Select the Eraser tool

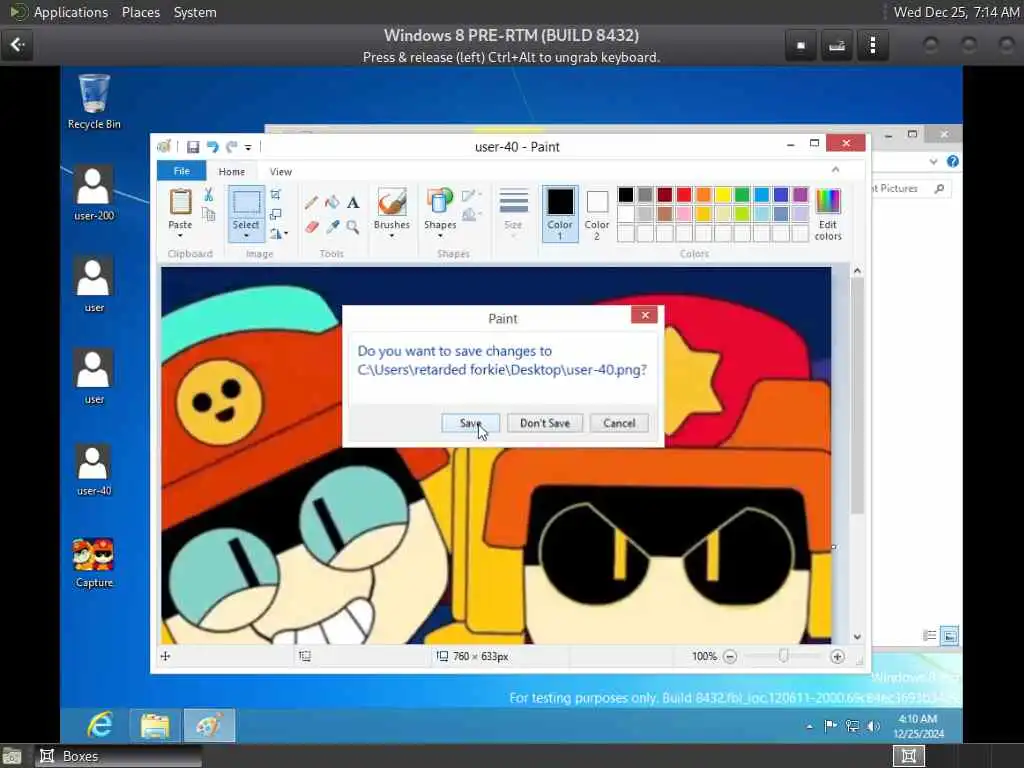click(311, 227)
